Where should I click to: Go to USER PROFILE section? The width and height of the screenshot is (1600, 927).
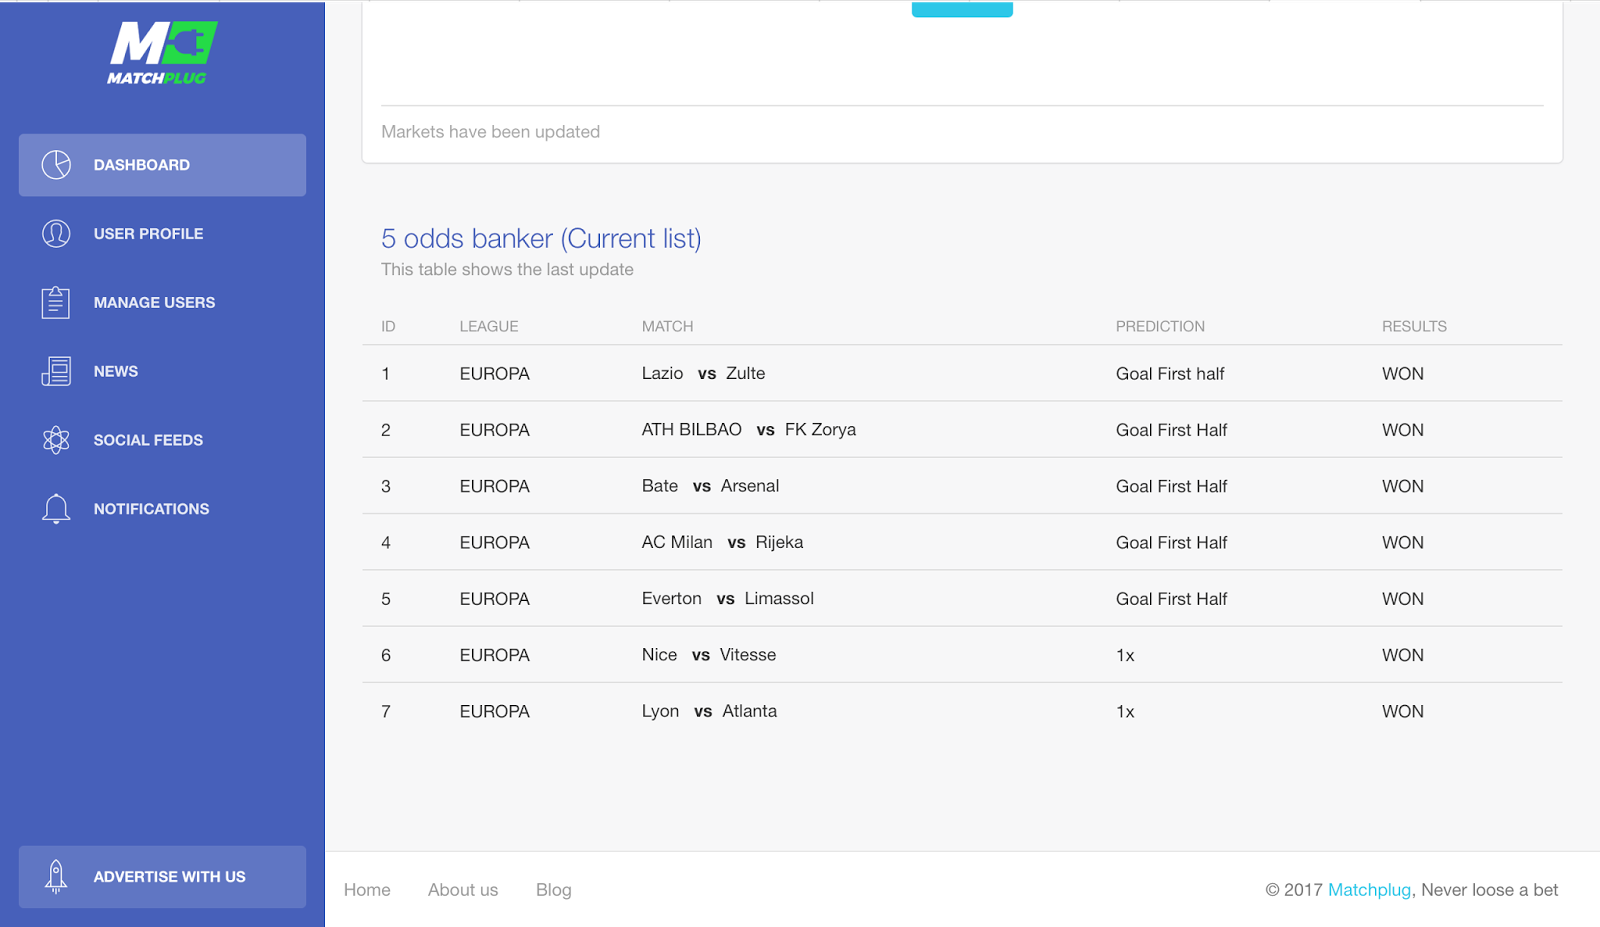tap(148, 234)
